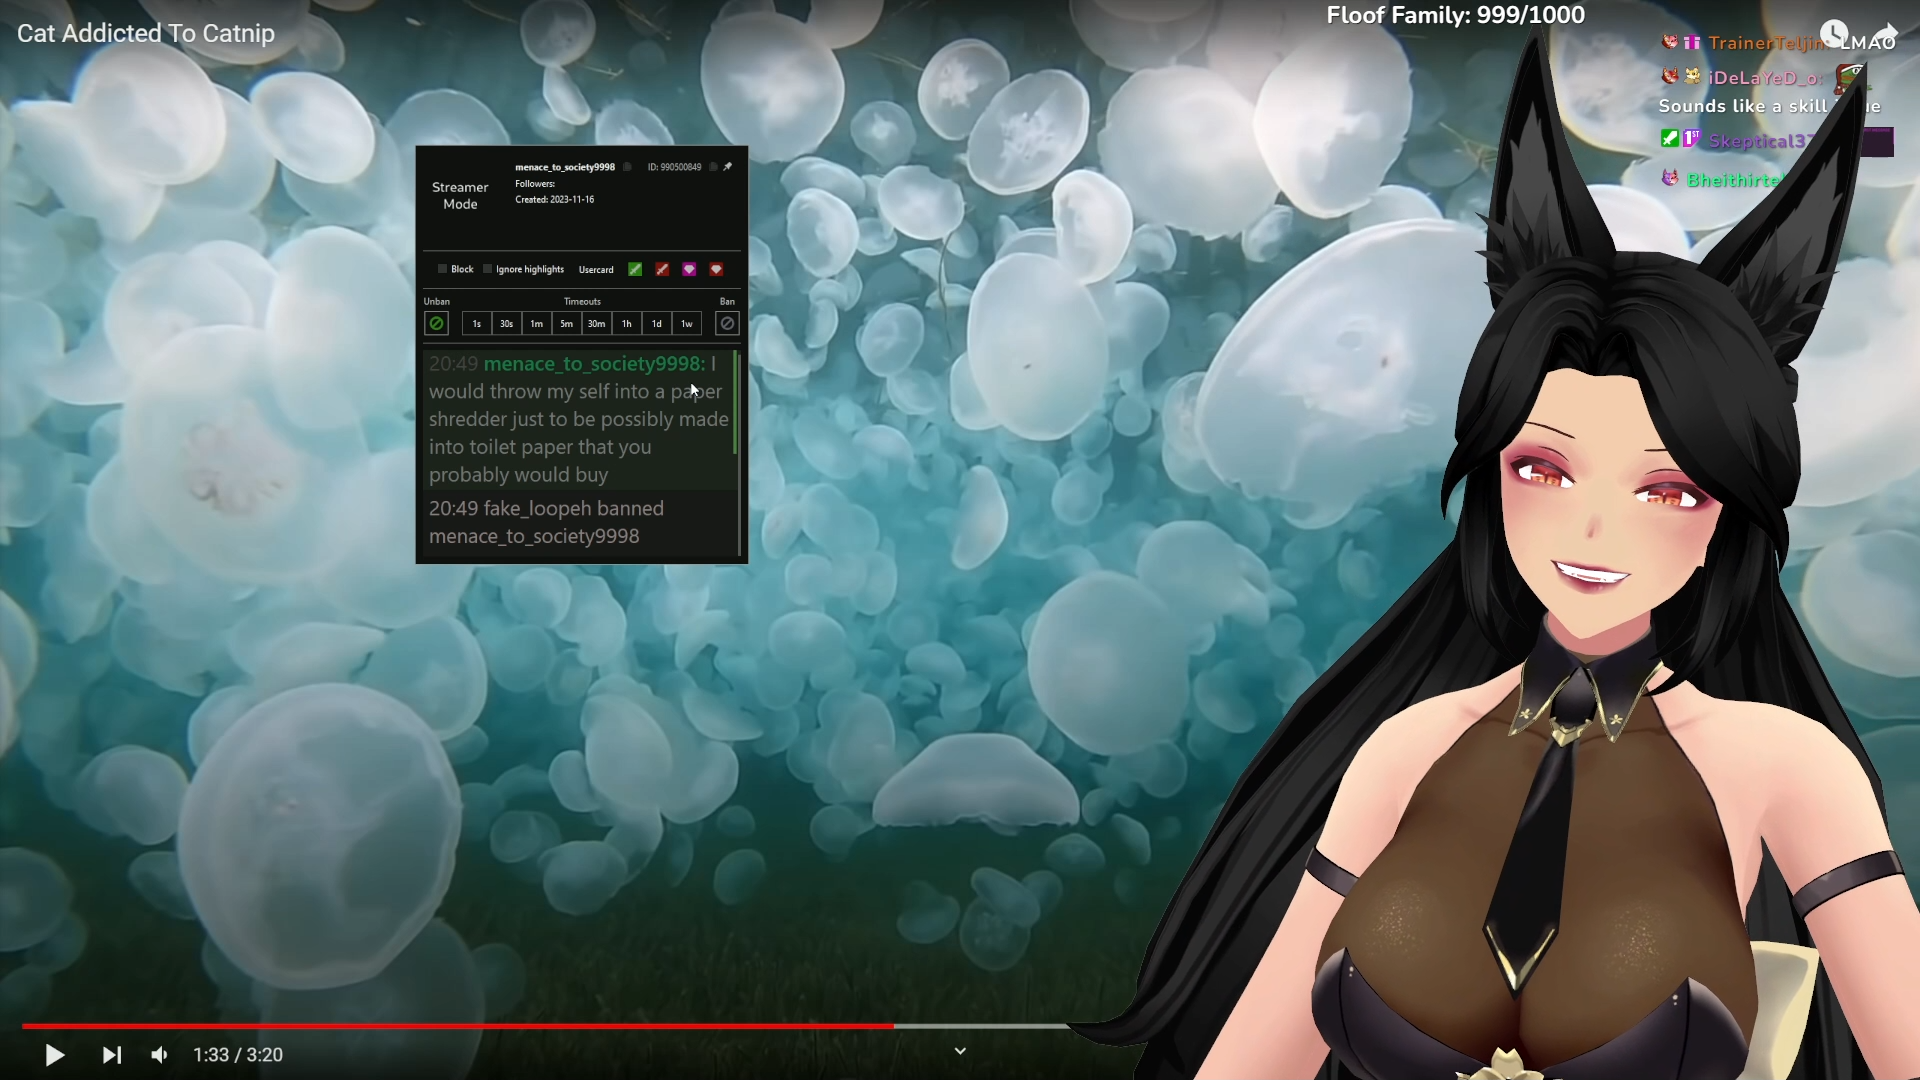Apply the 1w timeout
Viewport: 1920px width, 1080px height.
(x=687, y=323)
